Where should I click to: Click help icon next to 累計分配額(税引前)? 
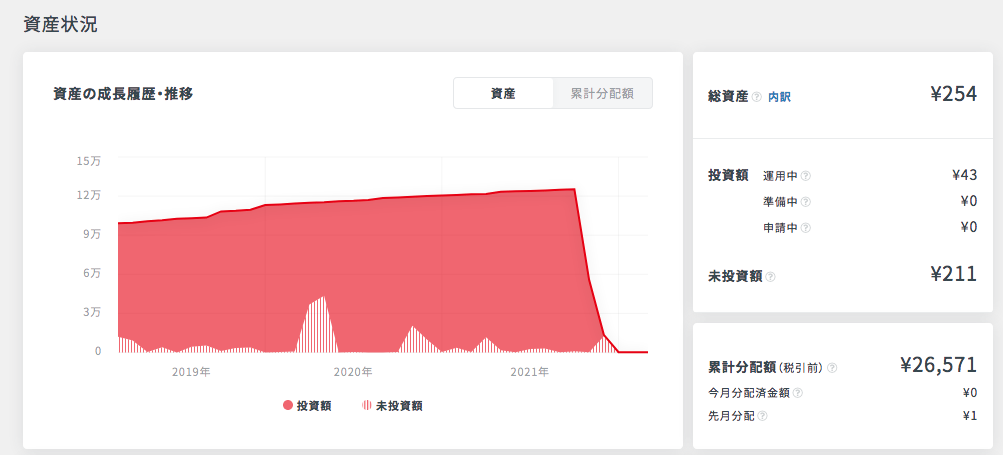832,368
